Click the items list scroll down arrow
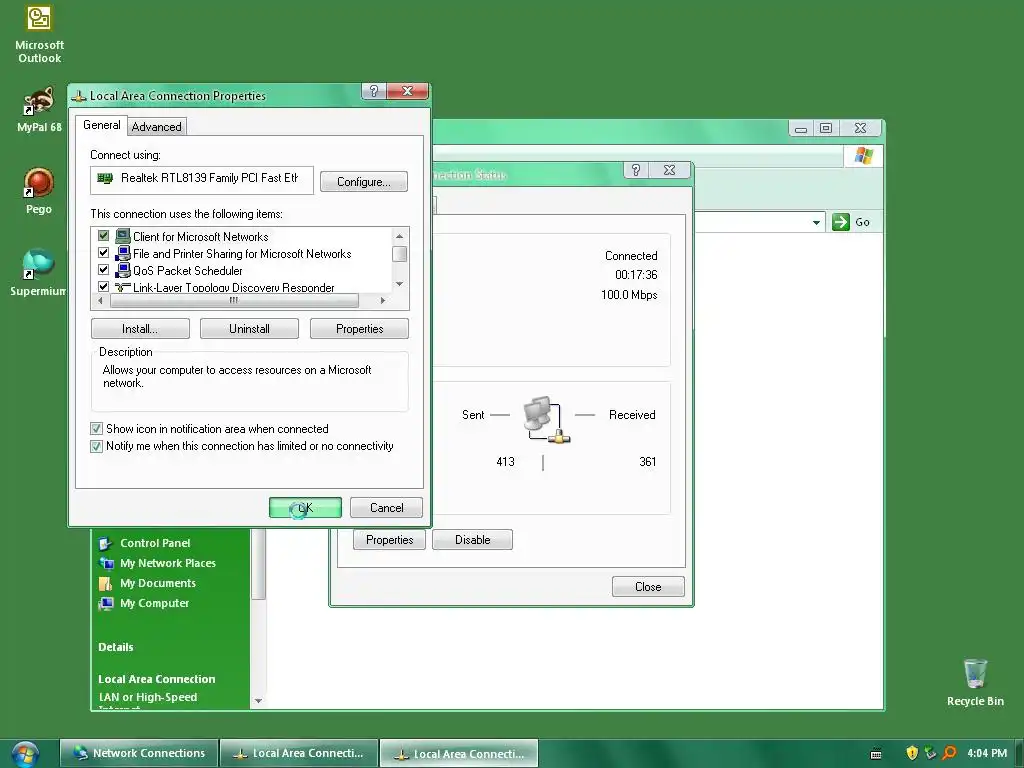The image size is (1024, 768). click(400, 284)
